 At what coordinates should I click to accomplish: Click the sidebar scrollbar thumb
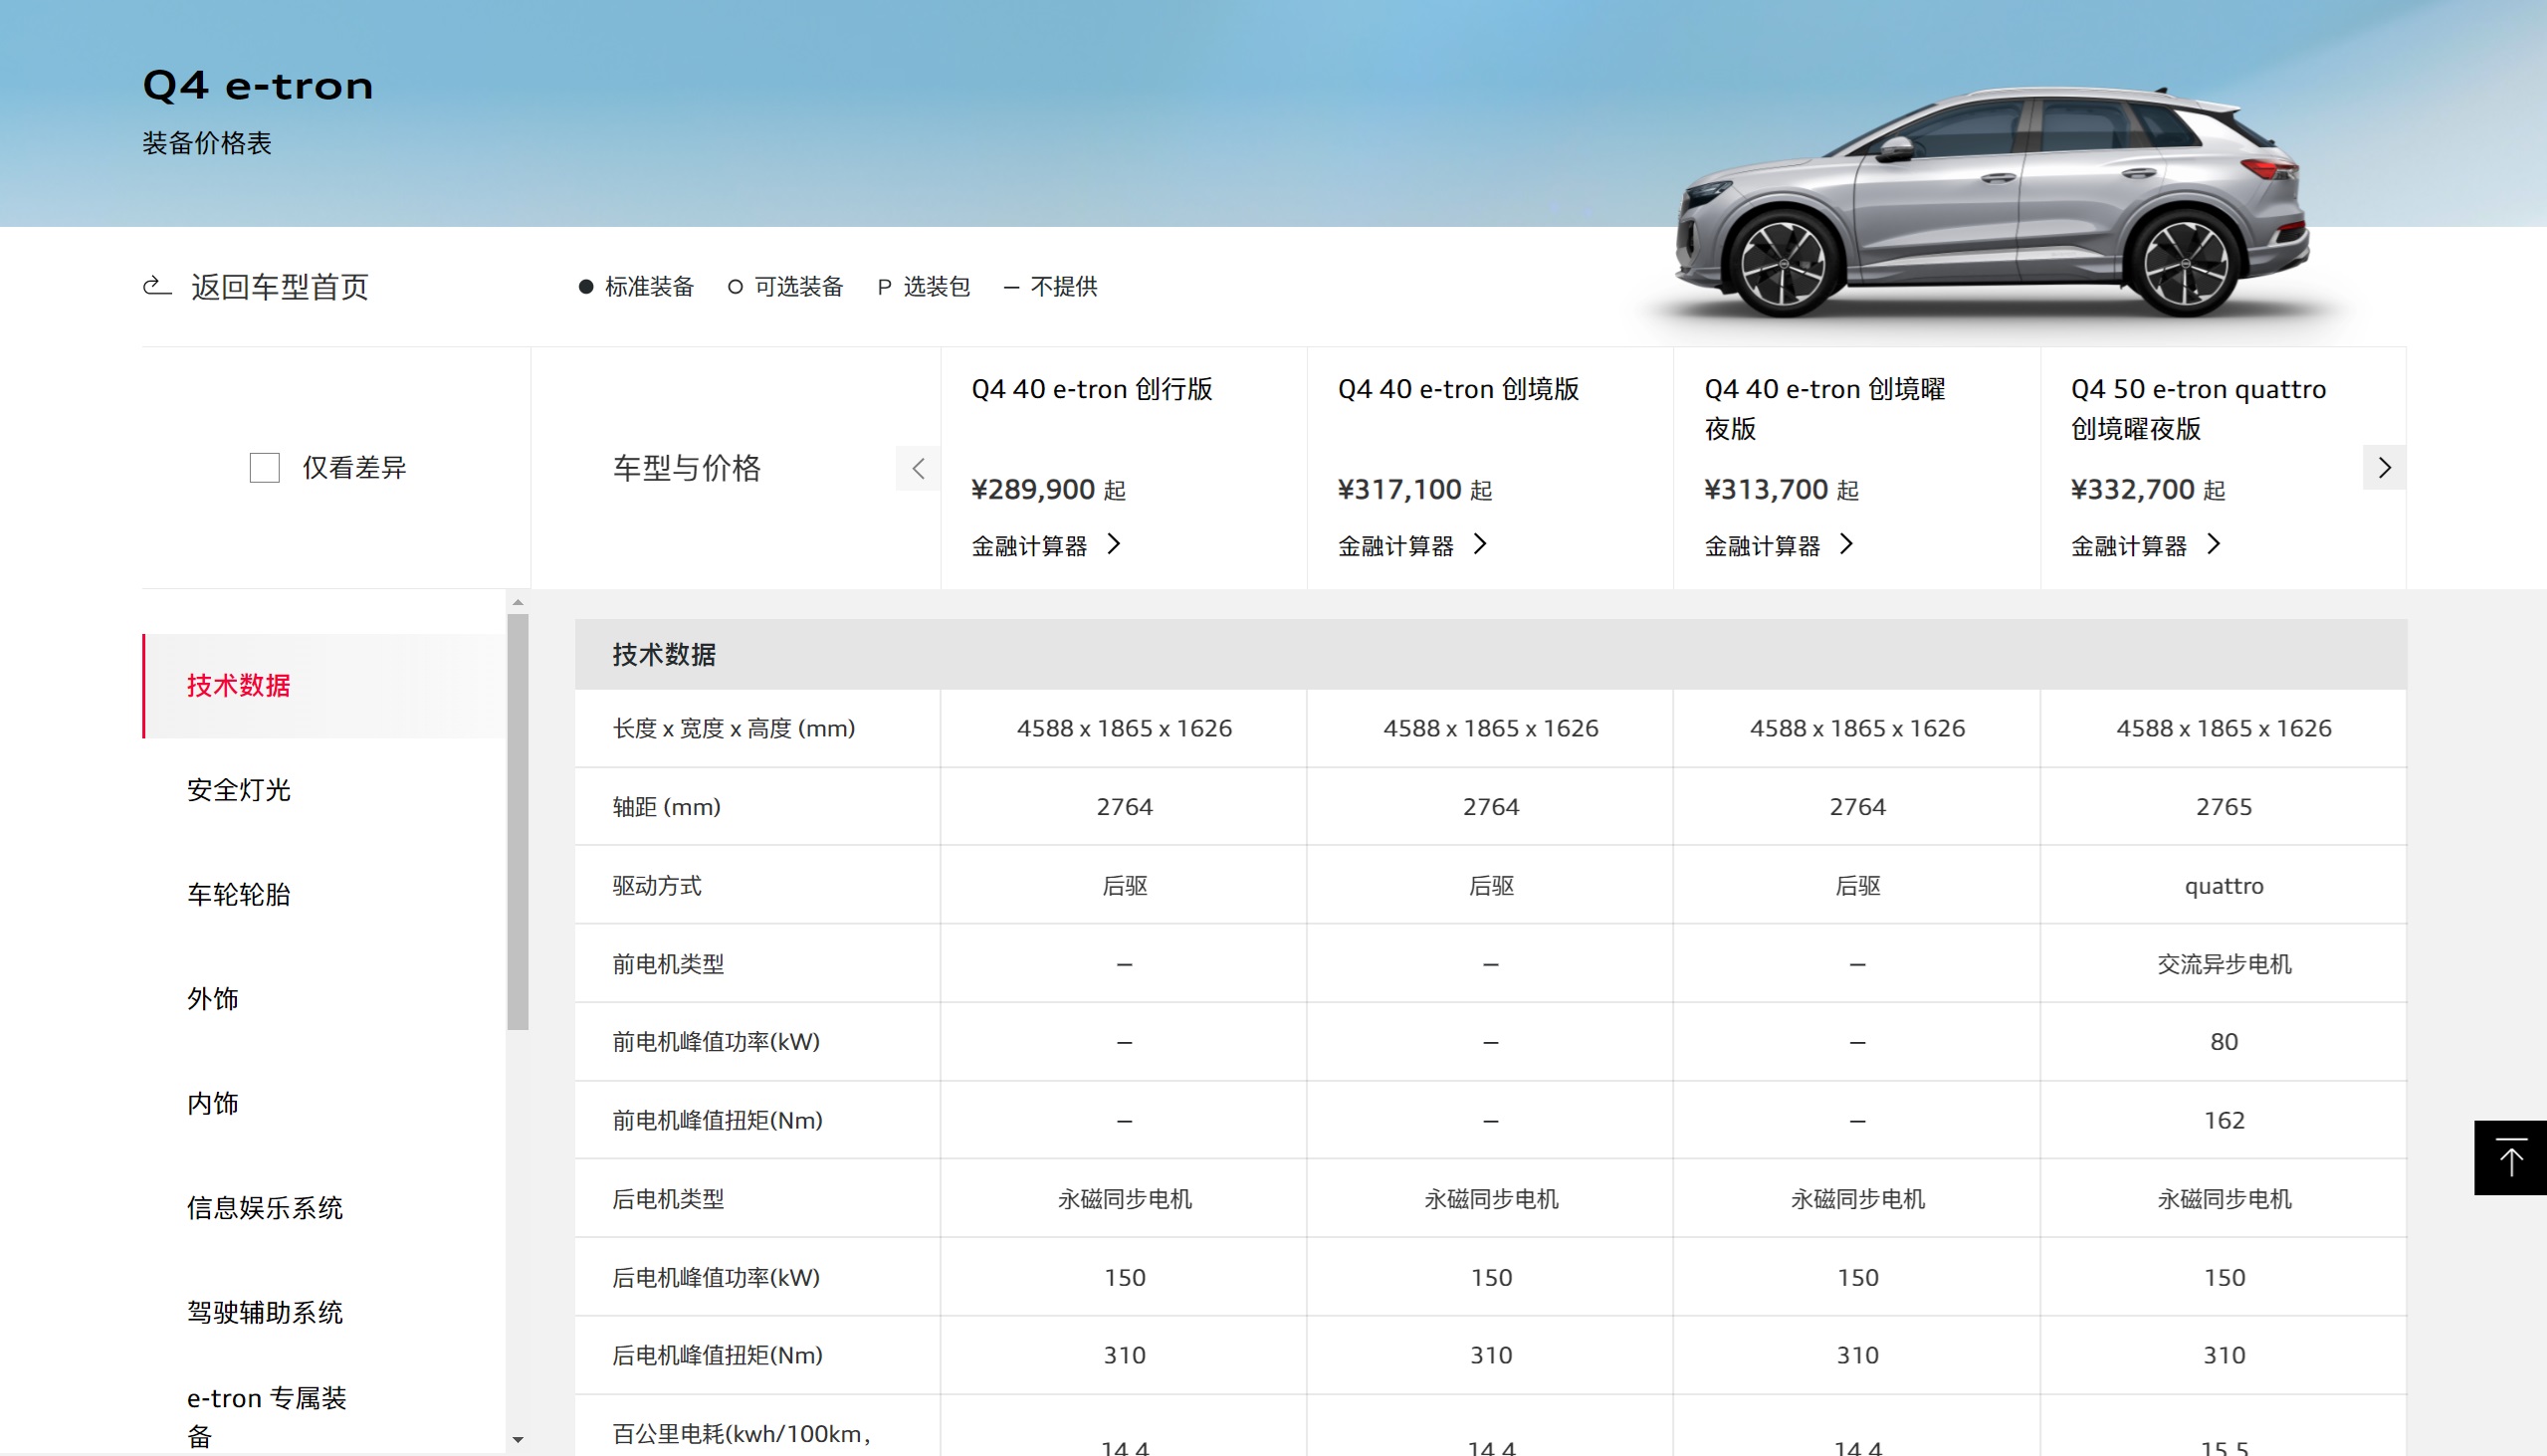coord(517,820)
